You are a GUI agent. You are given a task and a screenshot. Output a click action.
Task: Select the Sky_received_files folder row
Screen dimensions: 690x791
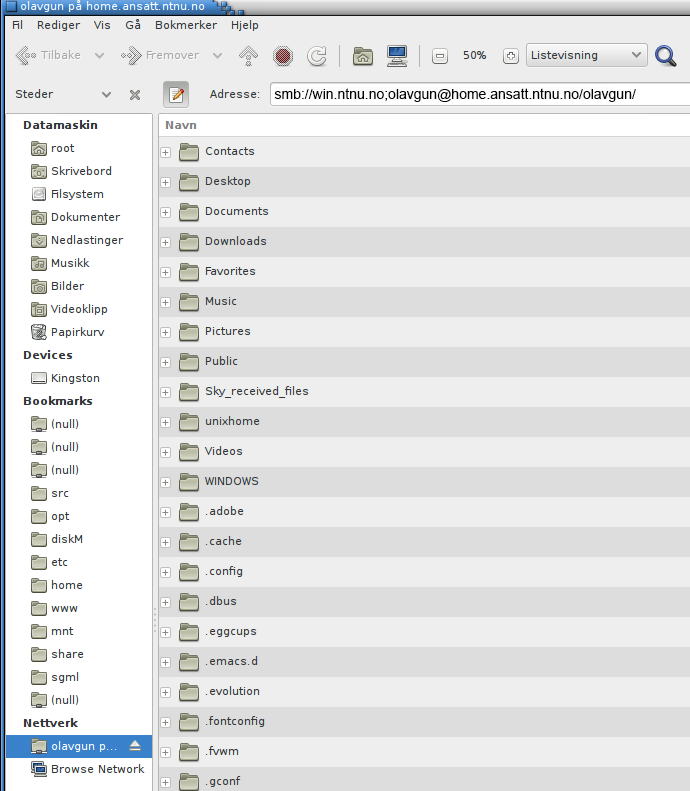[x=424, y=392]
